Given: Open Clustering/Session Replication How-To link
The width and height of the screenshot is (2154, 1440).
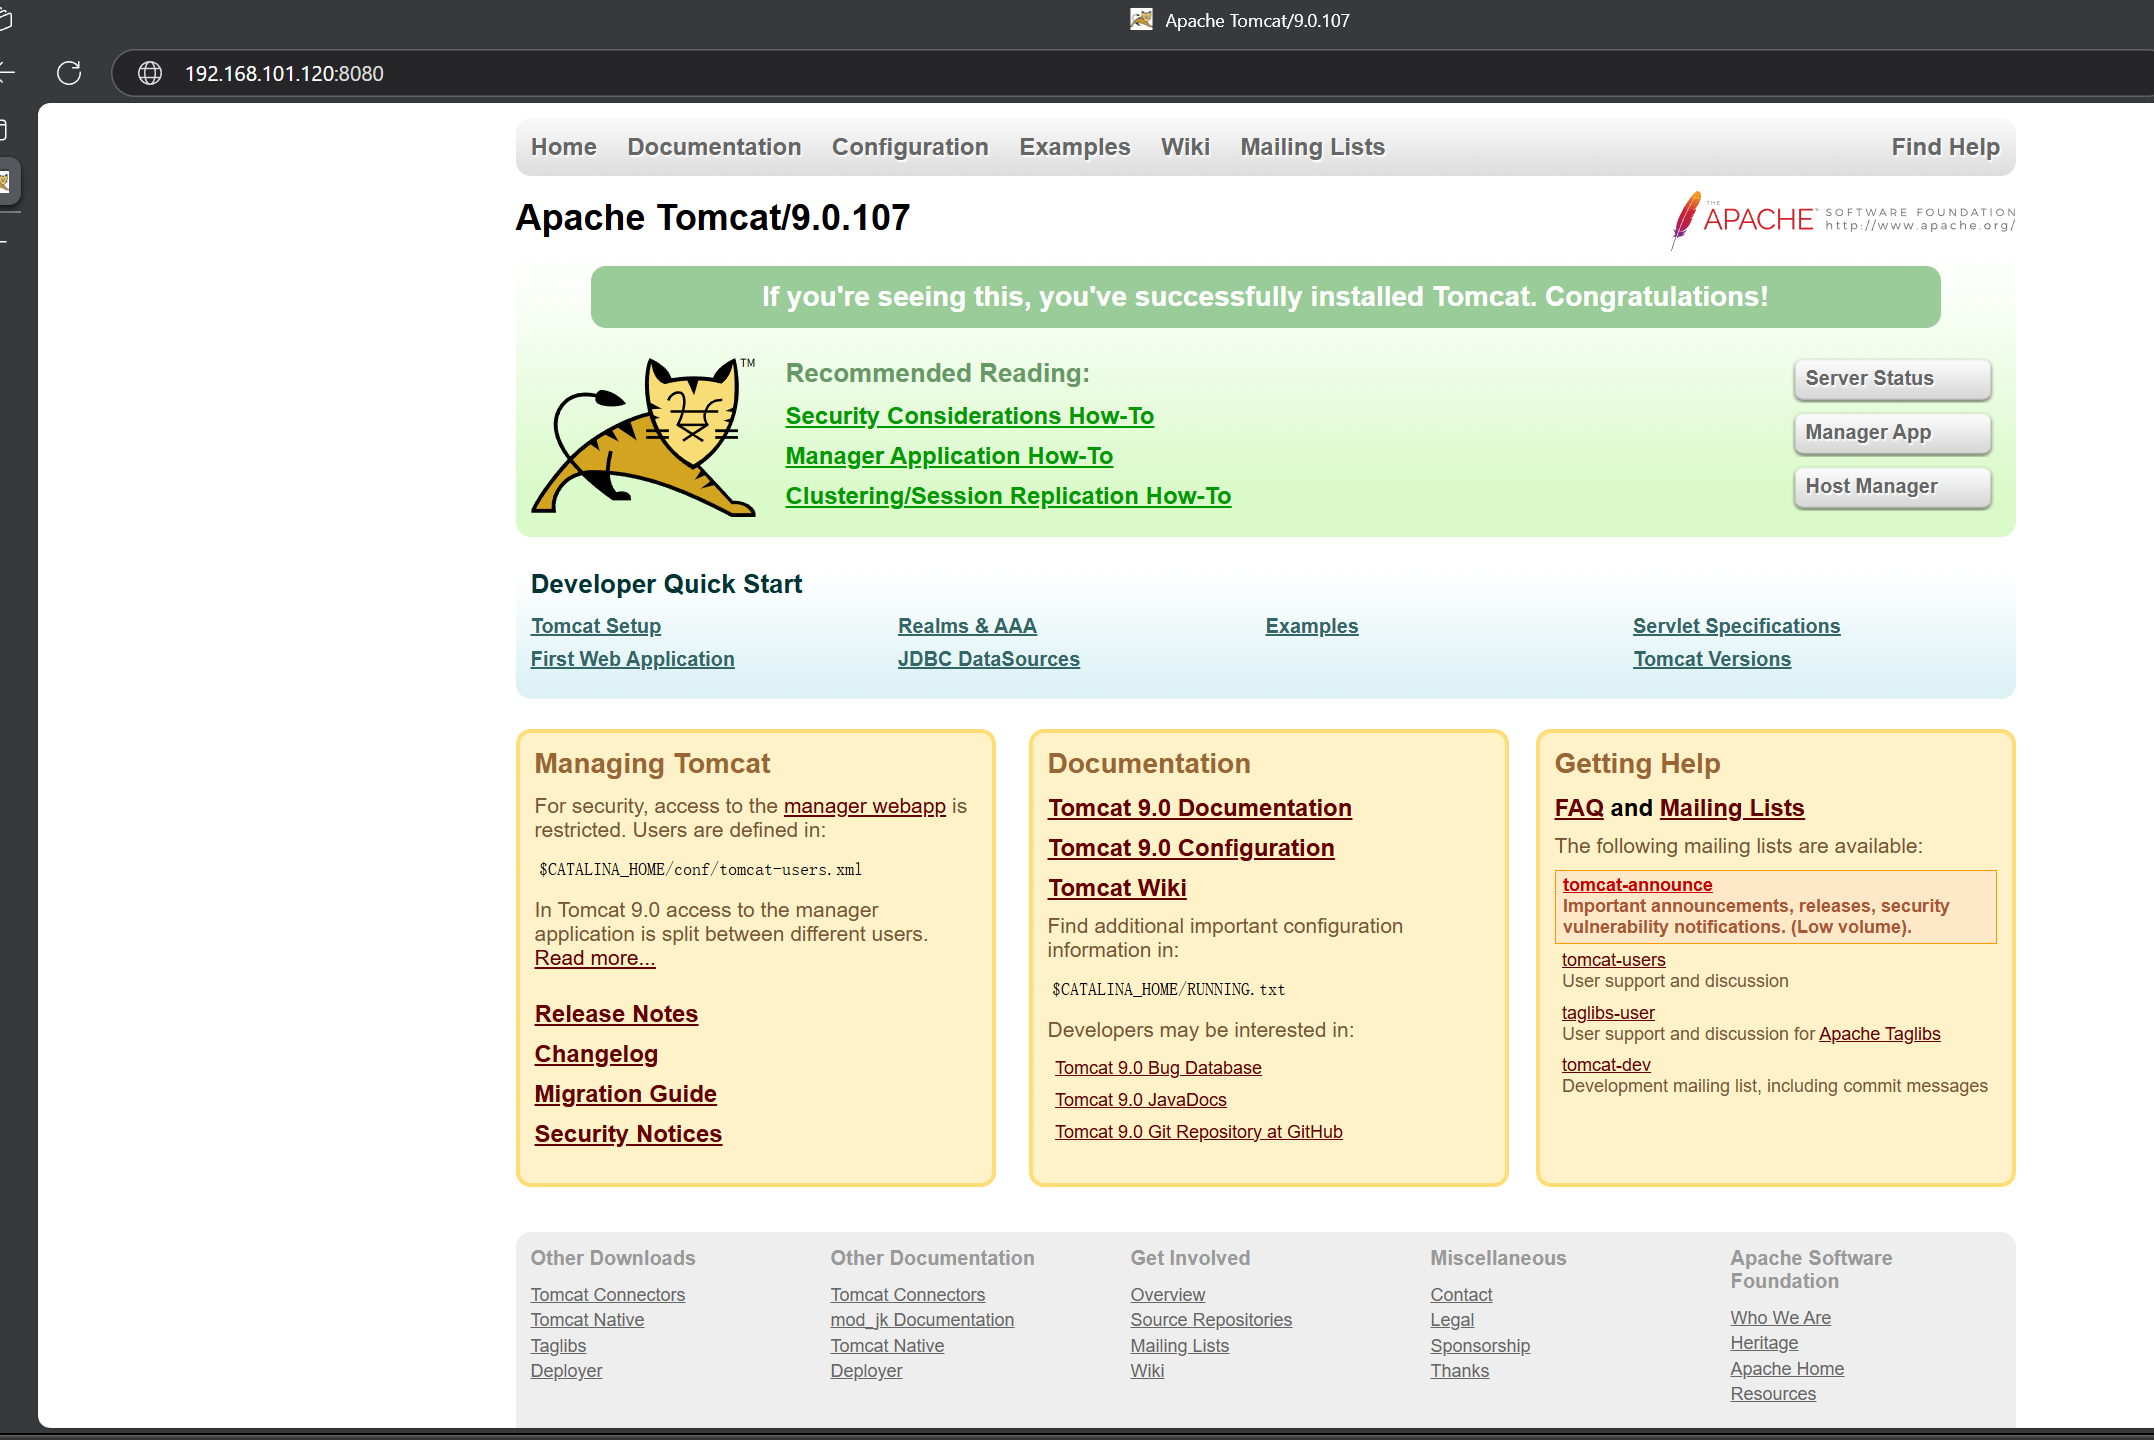Looking at the screenshot, I should pyautogui.click(x=1008, y=496).
